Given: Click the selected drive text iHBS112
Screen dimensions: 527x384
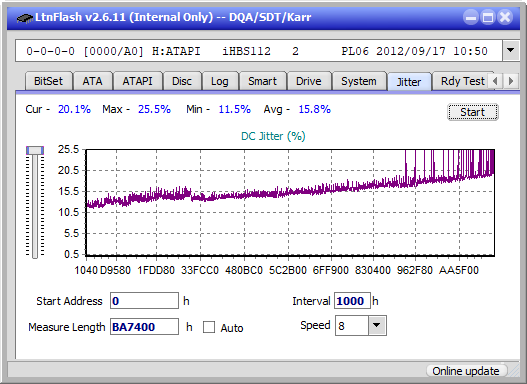Looking at the screenshot, I should [246, 51].
